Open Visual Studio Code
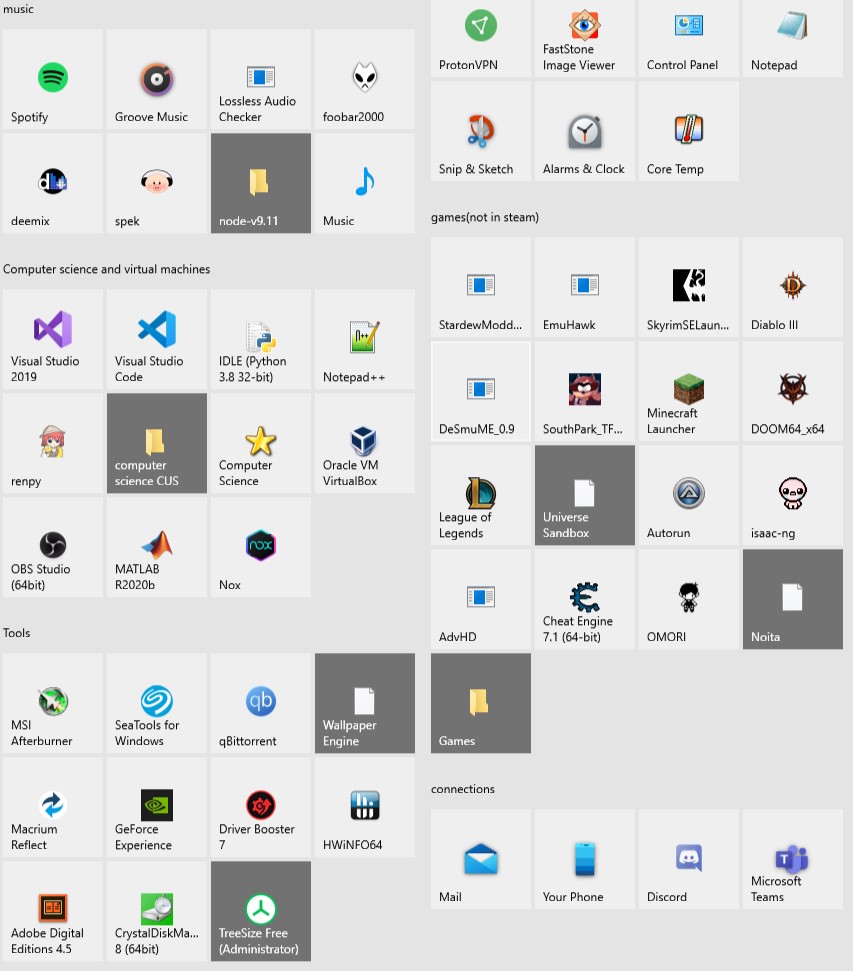 pyautogui.click(x=157, y=339)
